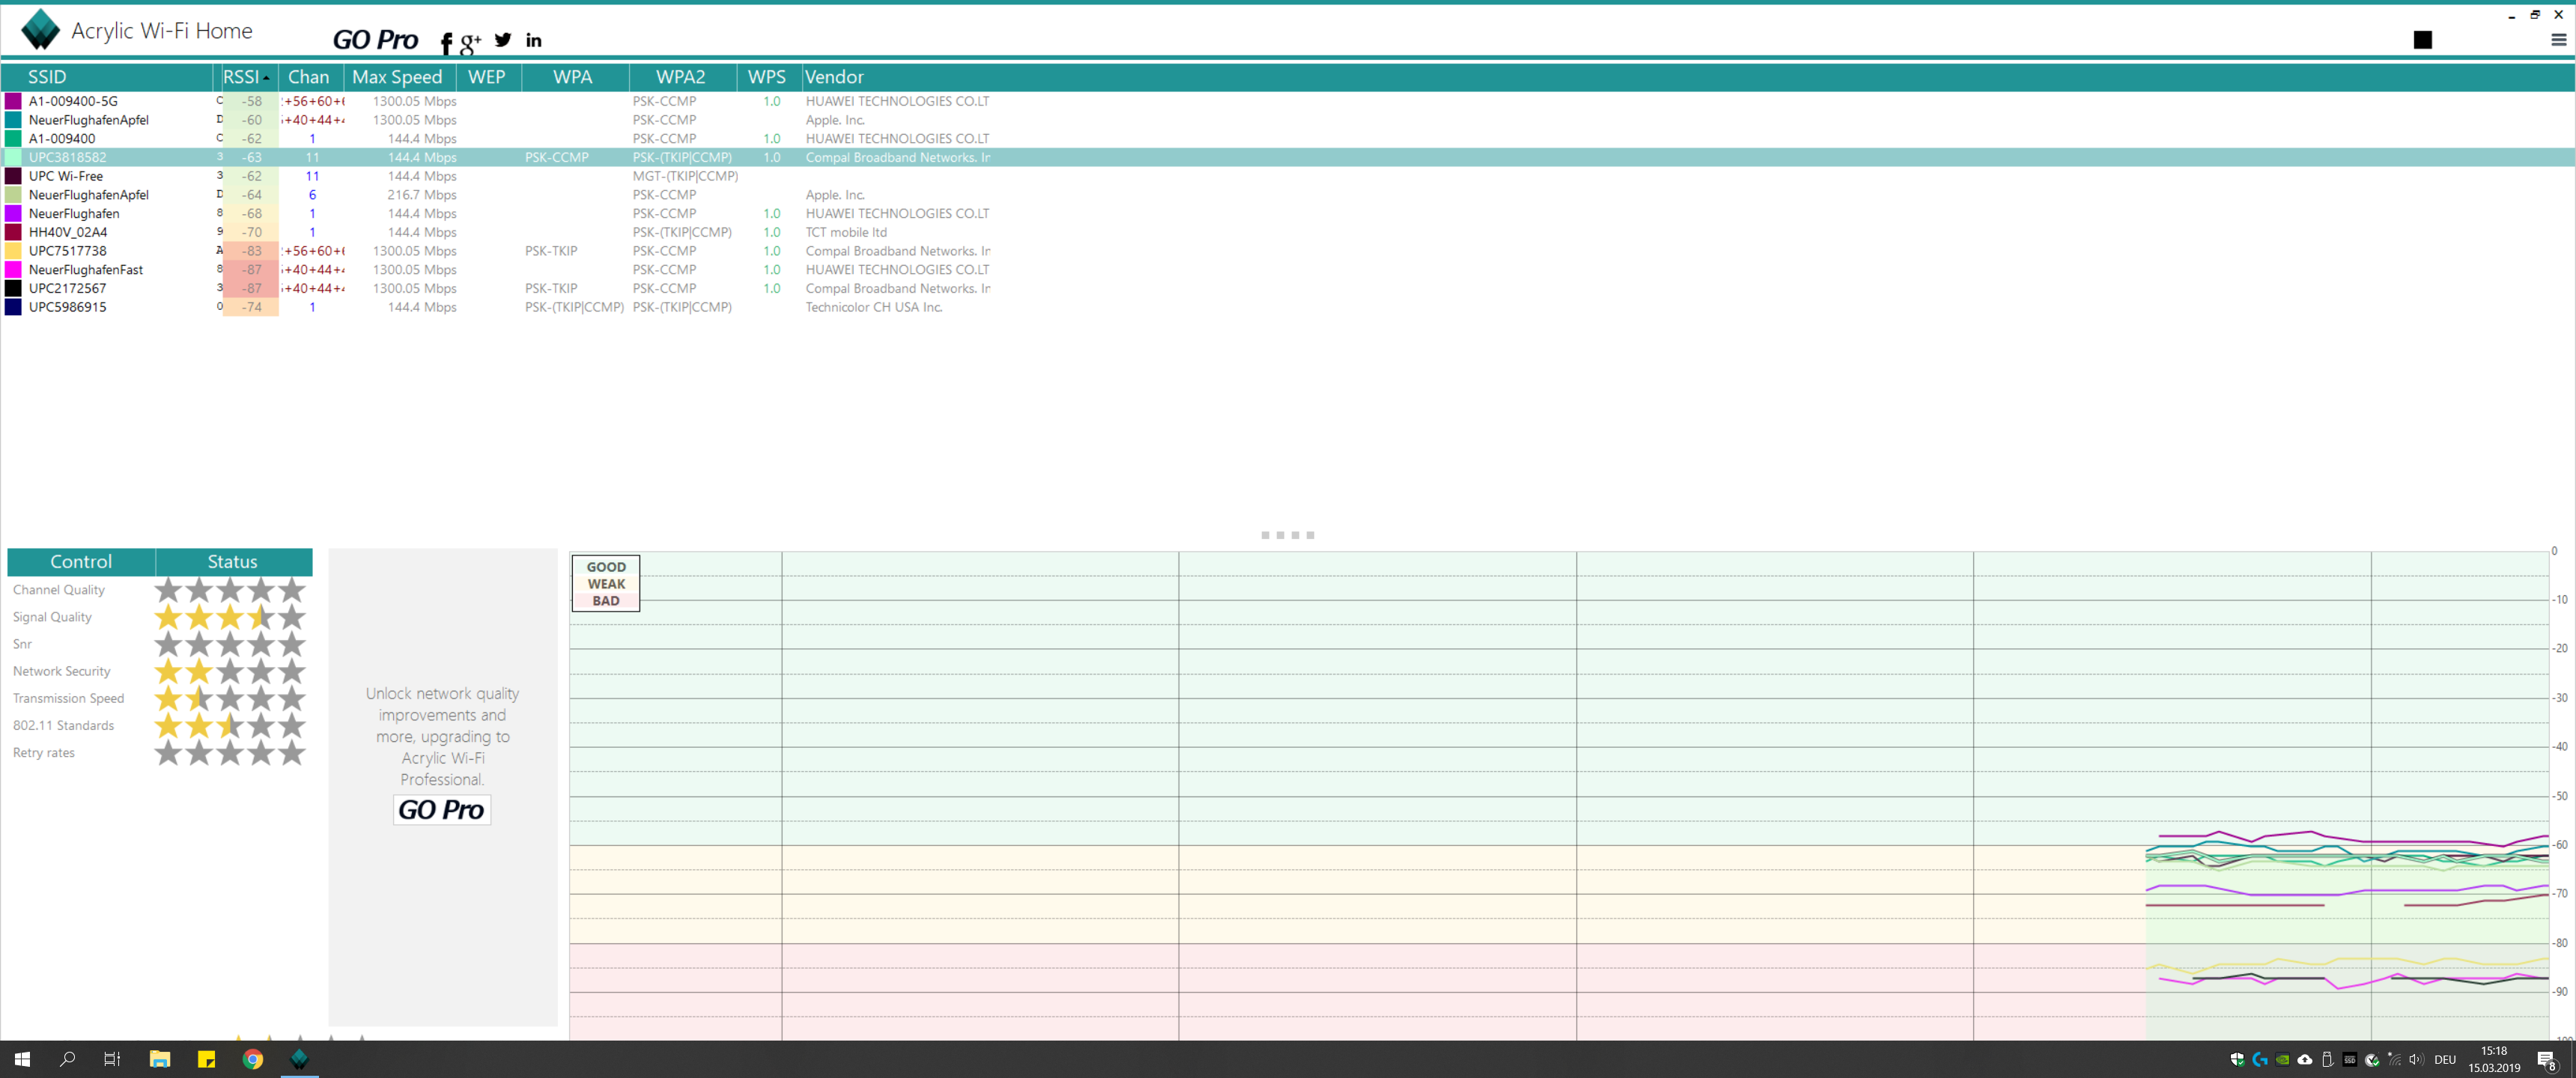Open Chrome from the taskbar
Screen dimensions: 2576x1078
point(252,1059)
